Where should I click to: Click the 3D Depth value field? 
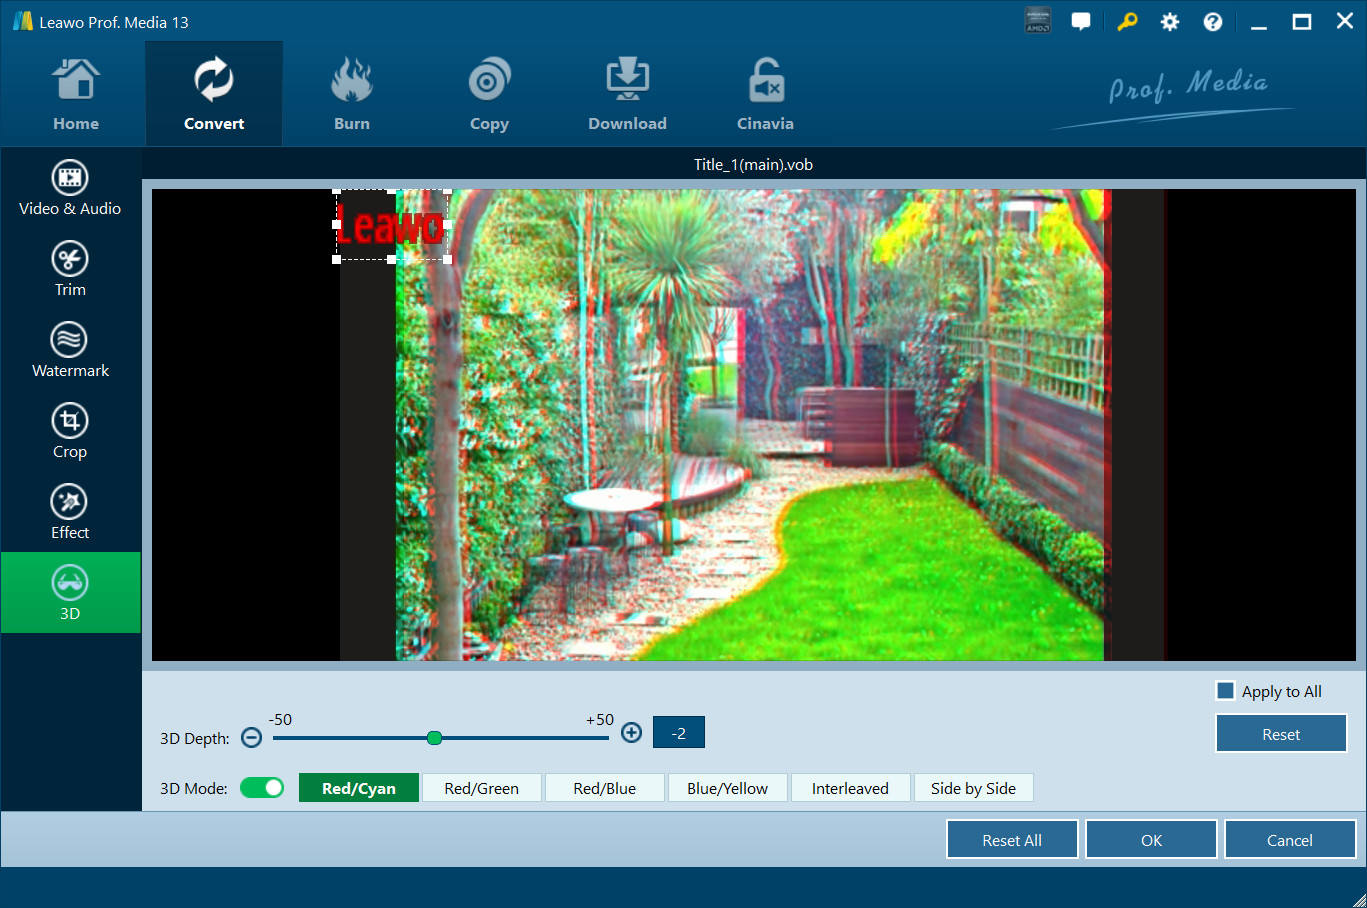(679, 733)
